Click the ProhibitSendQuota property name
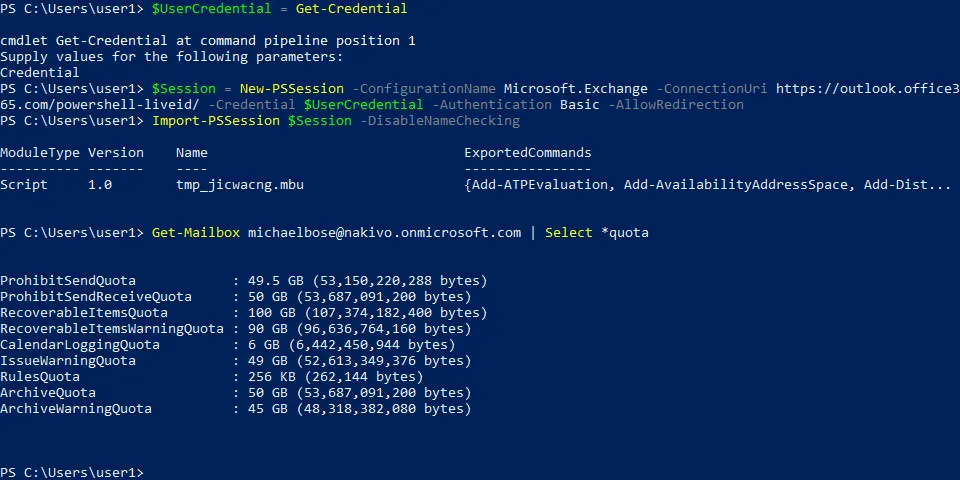This screenshot has height=480, width=960. pos(68,280)
